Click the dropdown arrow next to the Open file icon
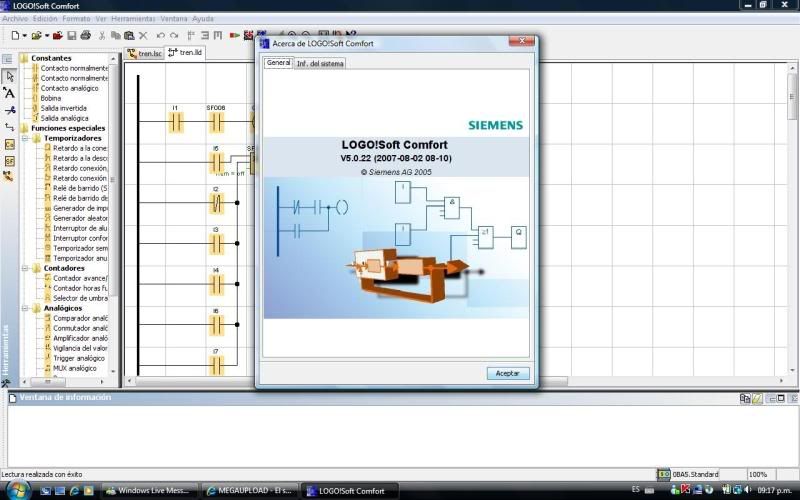800x500 pixels. [x=46, y=36]
